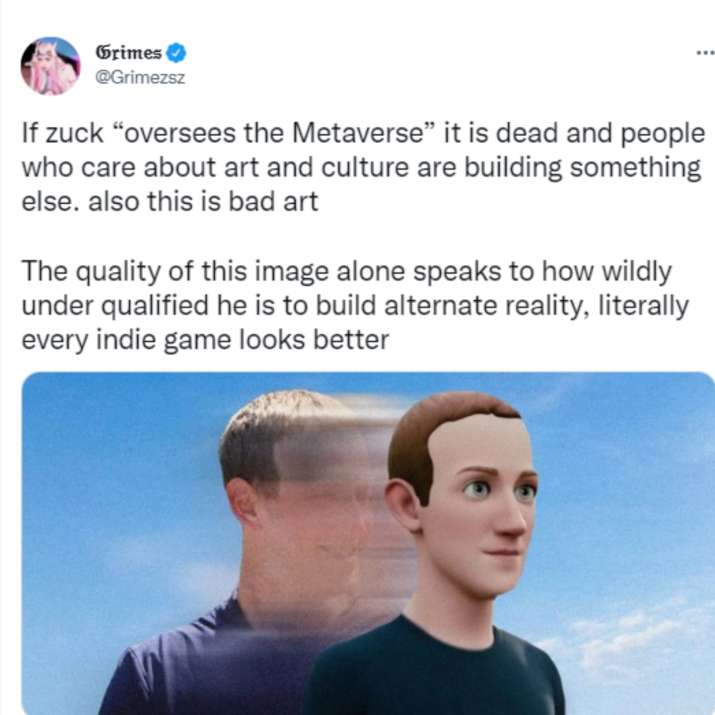The width and height of the screenshot is (715, 715).
Task: Click the blue verified checkmark badge
Action: pyautogui.click(x=176, y=53)
